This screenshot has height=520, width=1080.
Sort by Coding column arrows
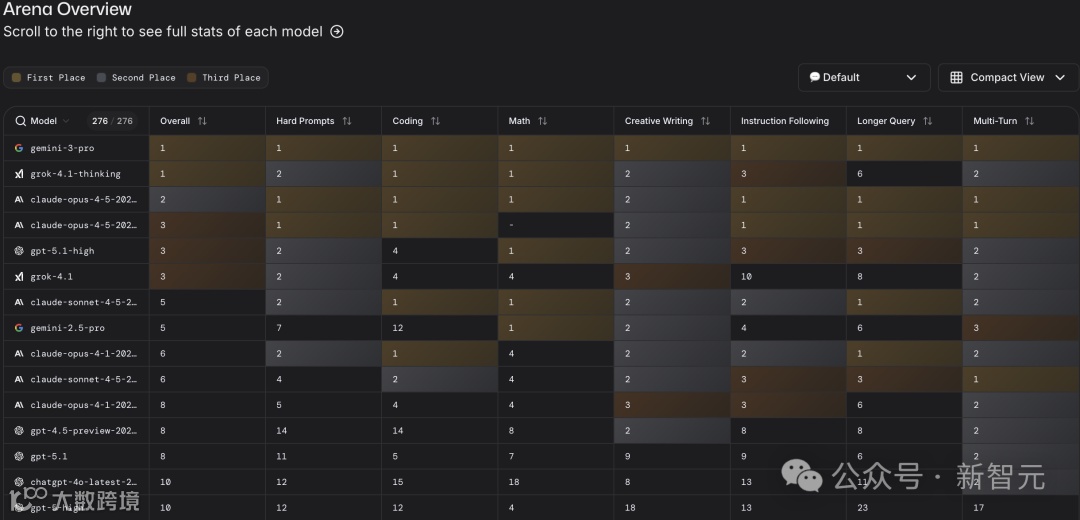pyautogui.click(x=435, y=121)
